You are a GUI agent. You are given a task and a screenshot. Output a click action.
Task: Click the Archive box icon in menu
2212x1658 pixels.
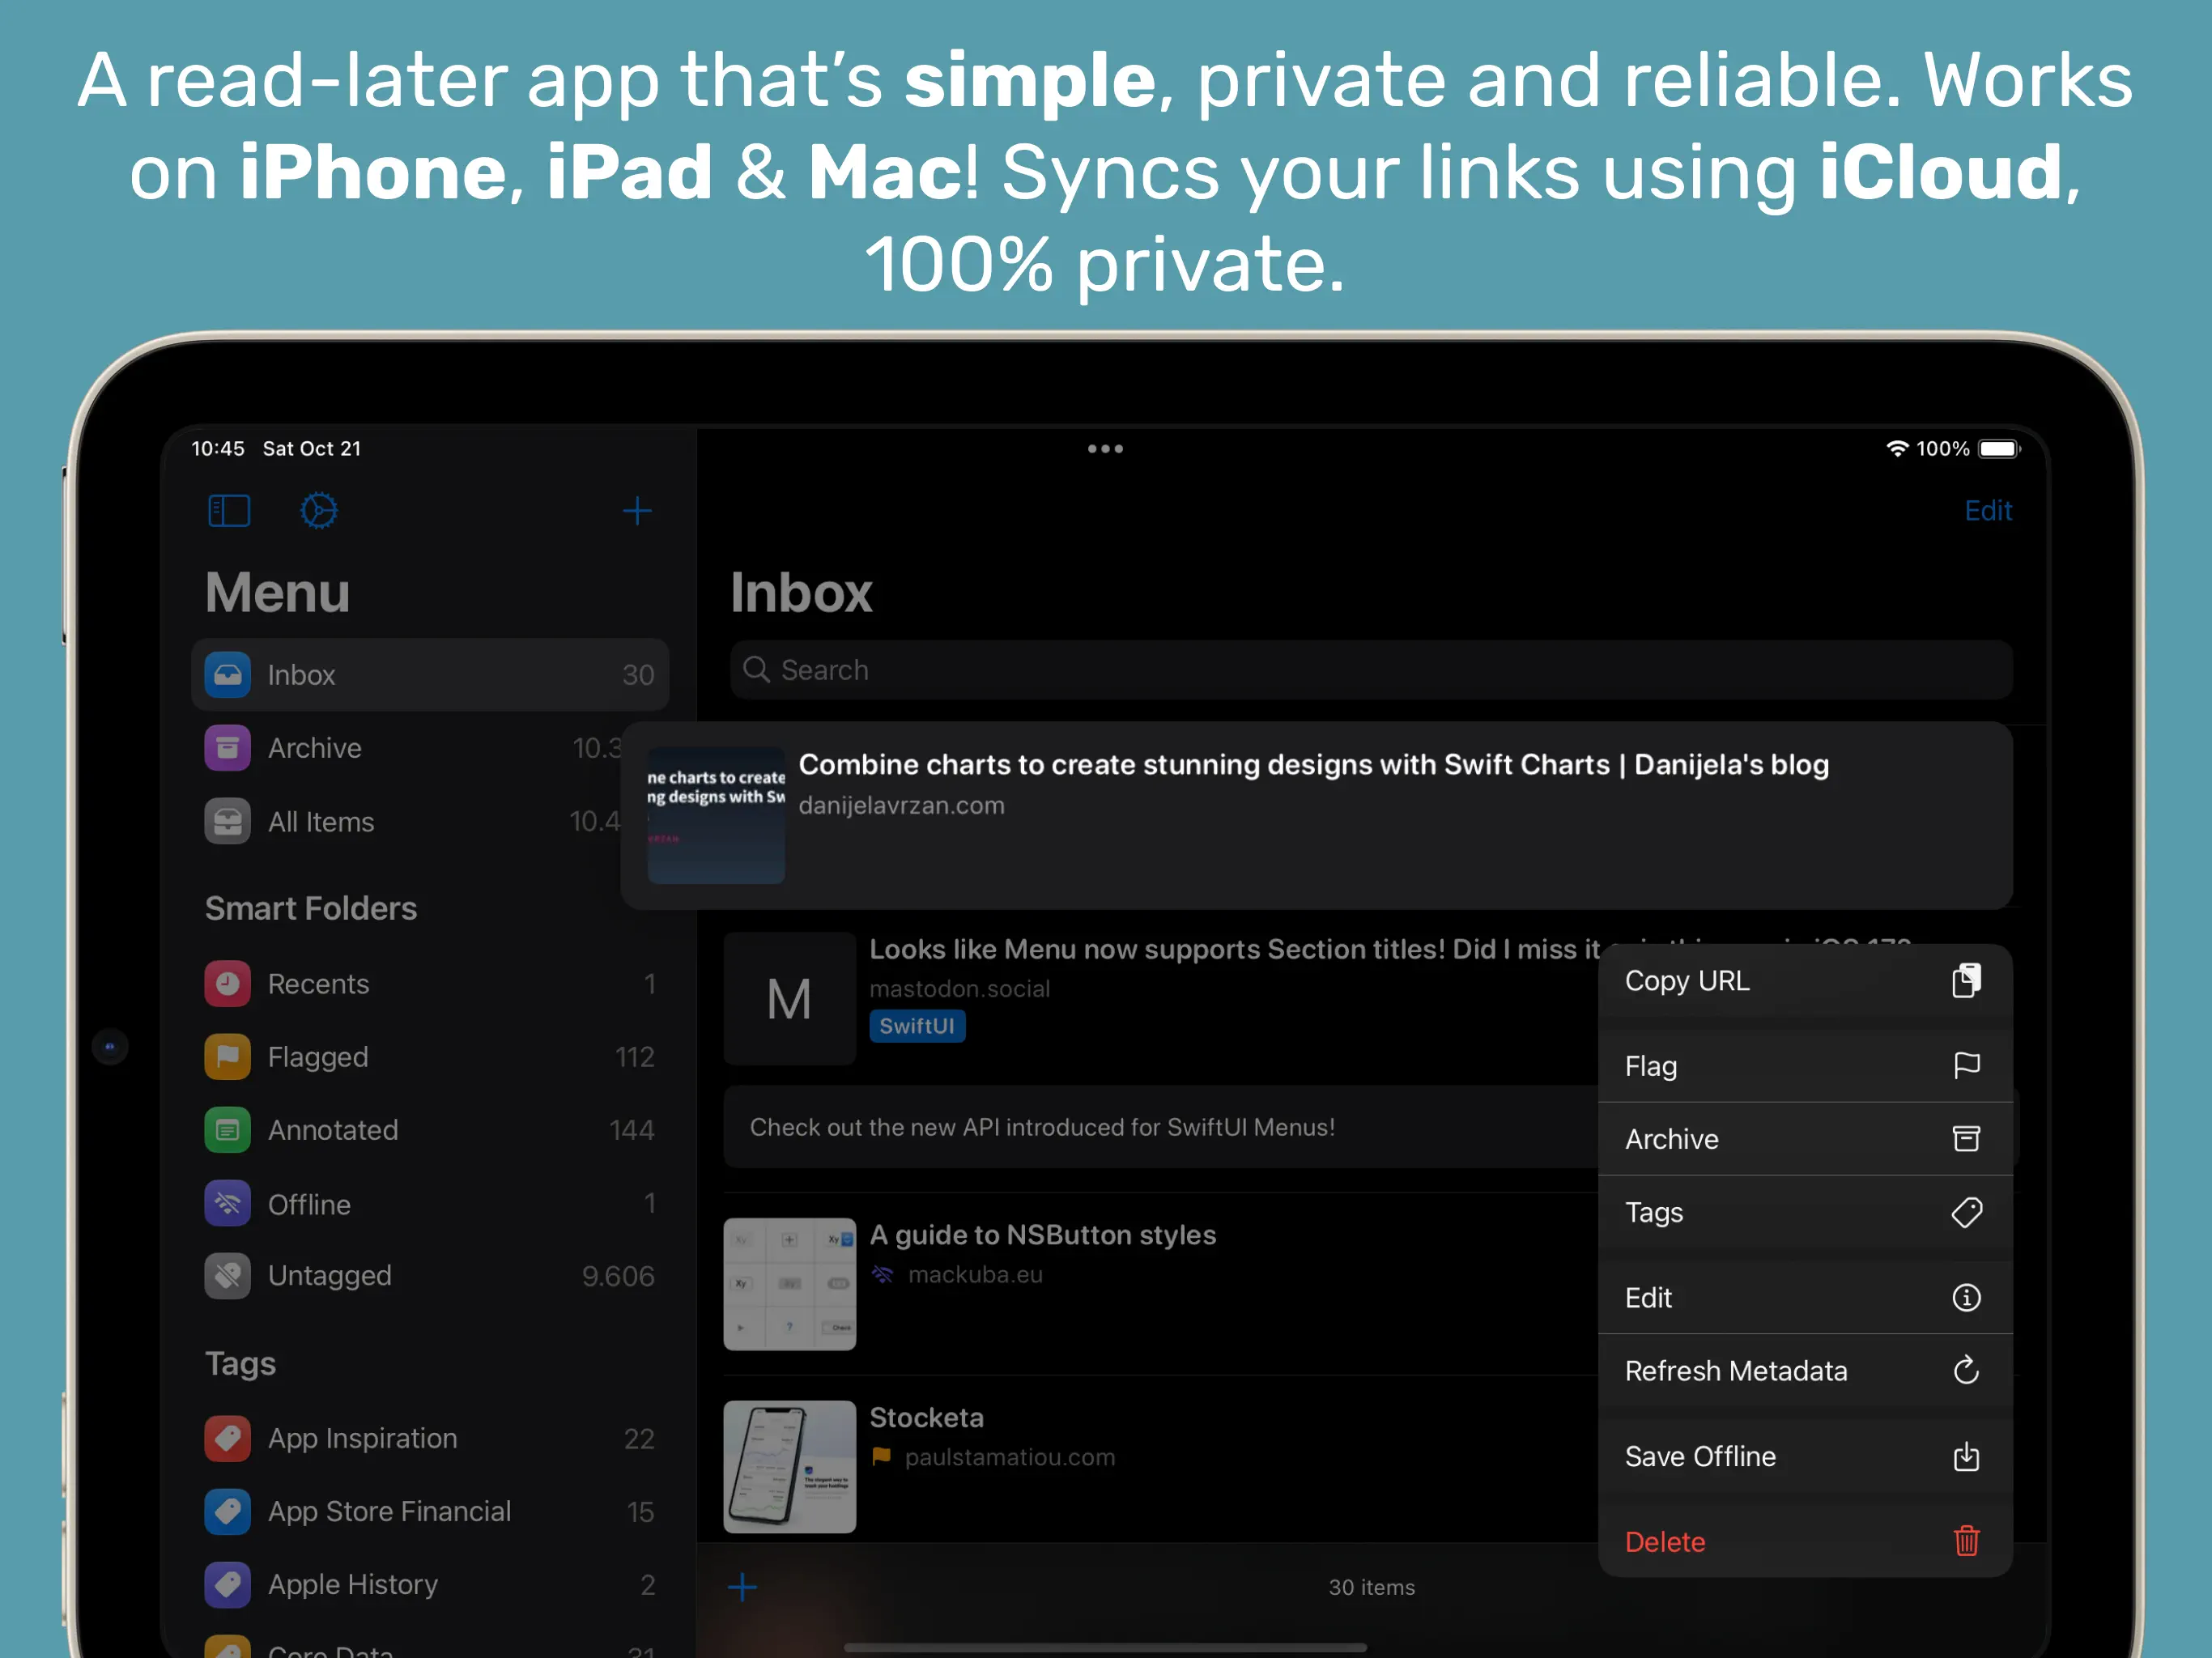pyautogui.click(x=1966, y=1139)
